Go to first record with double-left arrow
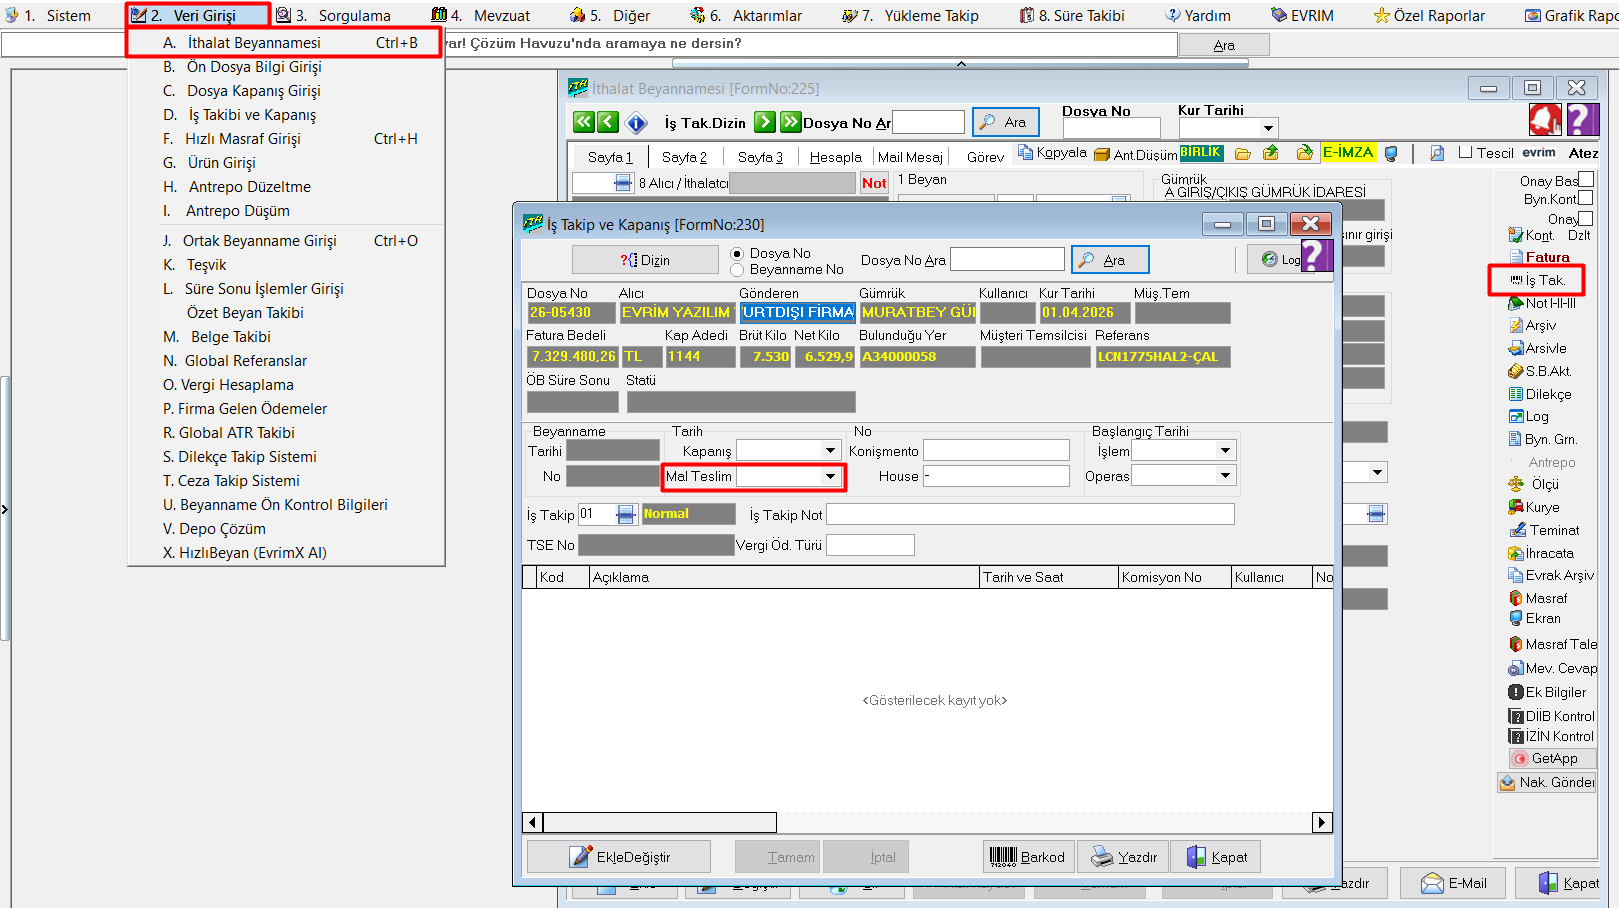 (583, 122)
